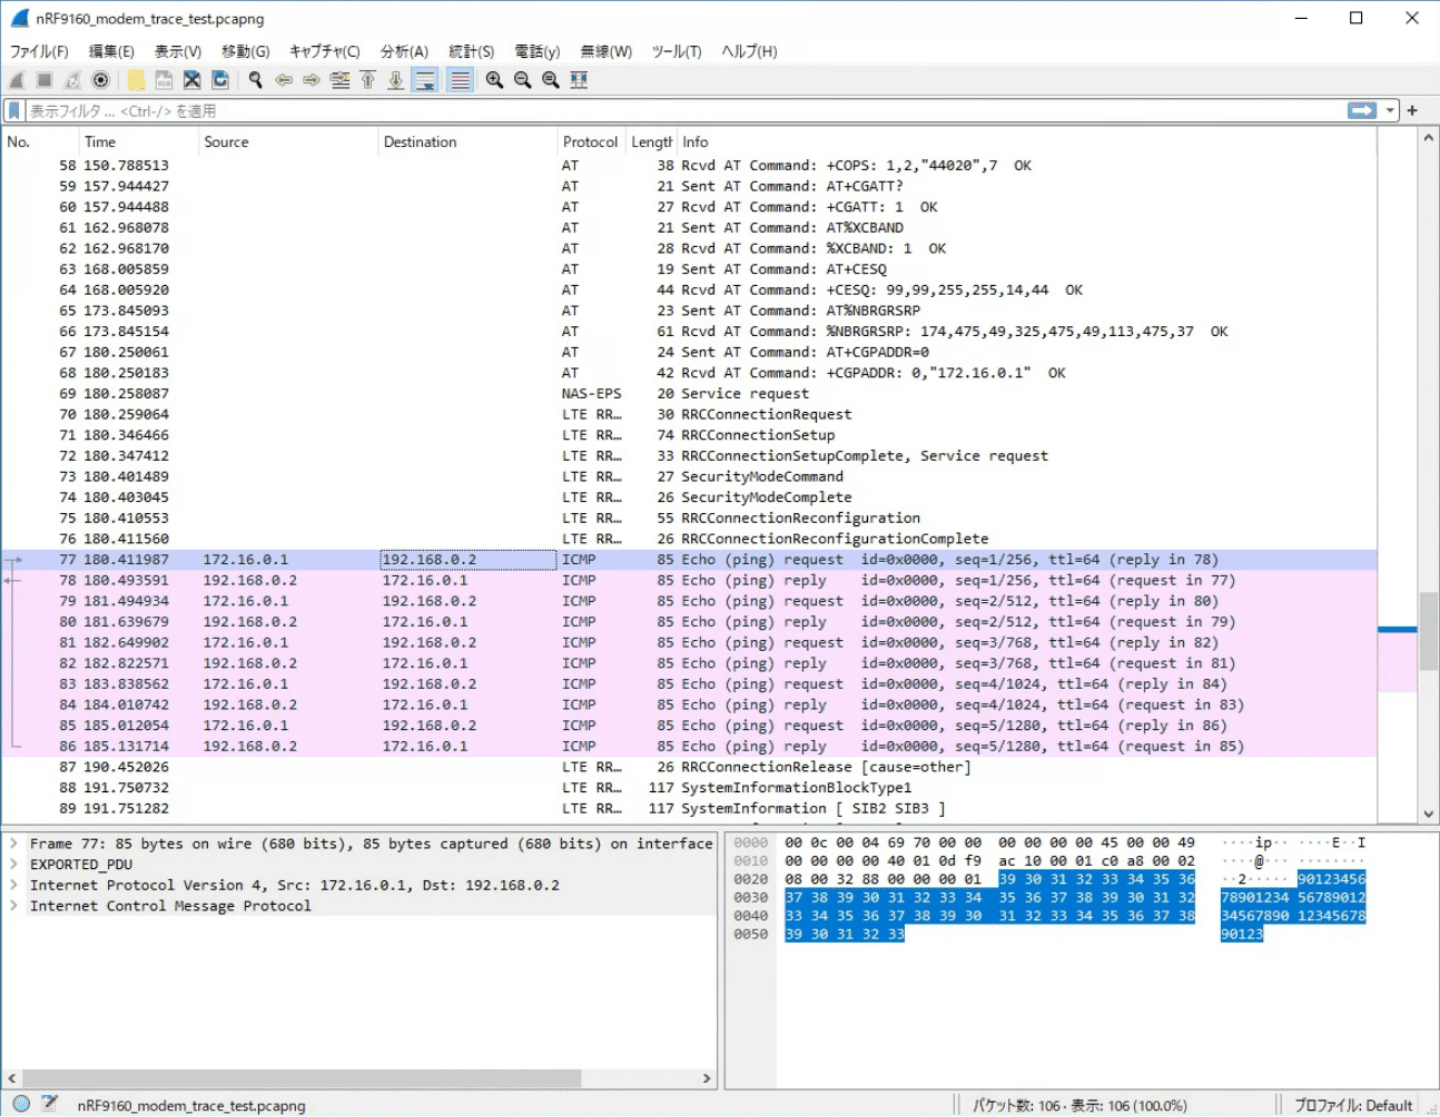Click the display filter bookmark icon
The height and width of the screenshot is (1117, 1440).
coord(14,110)
